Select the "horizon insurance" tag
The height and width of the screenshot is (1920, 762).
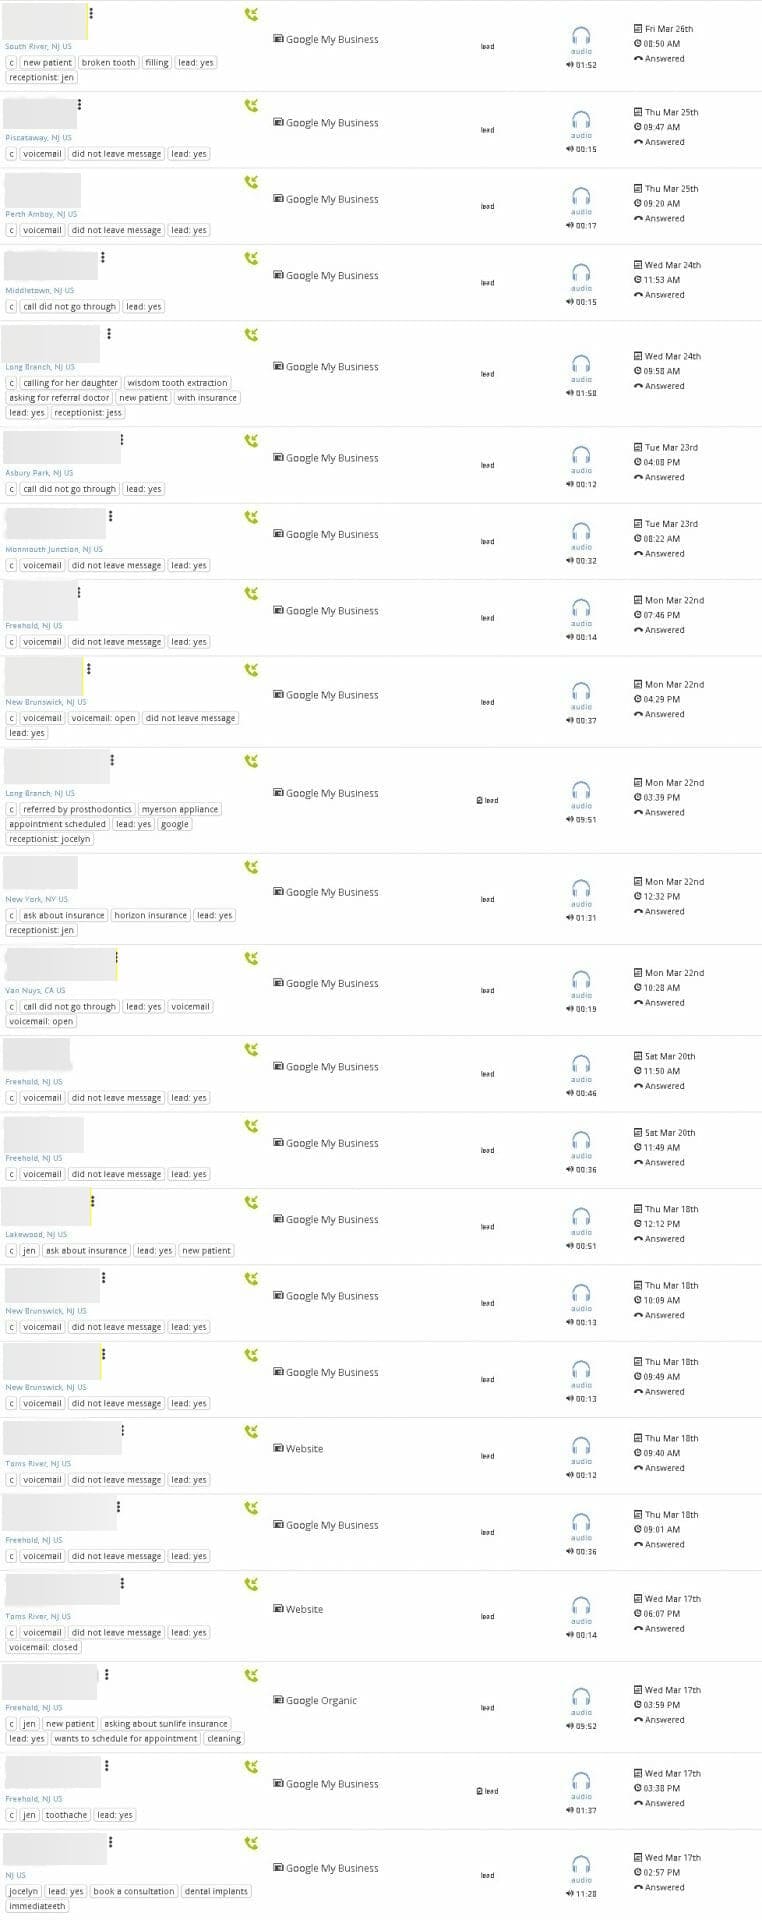coord(151,915)
